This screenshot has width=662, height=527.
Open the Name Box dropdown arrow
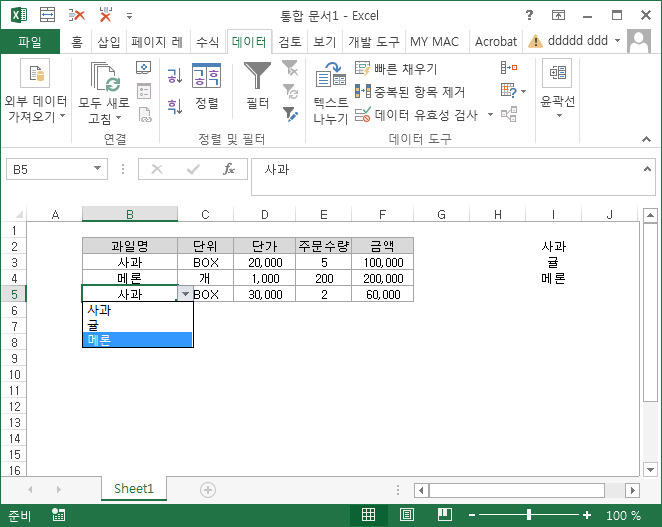98,168
